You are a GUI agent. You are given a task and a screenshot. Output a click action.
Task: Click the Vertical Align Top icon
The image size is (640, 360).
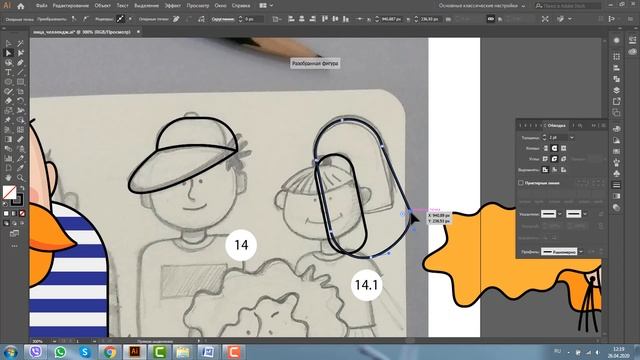(x=325, y=19)
